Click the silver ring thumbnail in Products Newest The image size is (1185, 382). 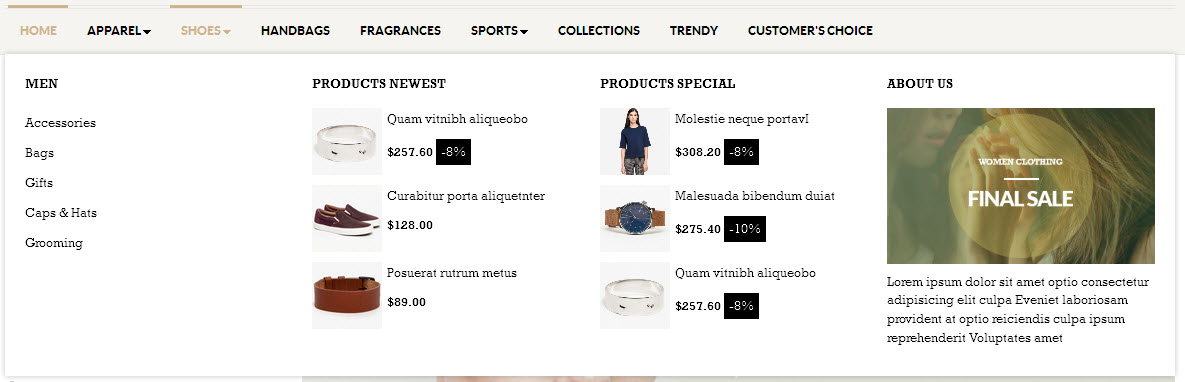(x=347, y=141)
